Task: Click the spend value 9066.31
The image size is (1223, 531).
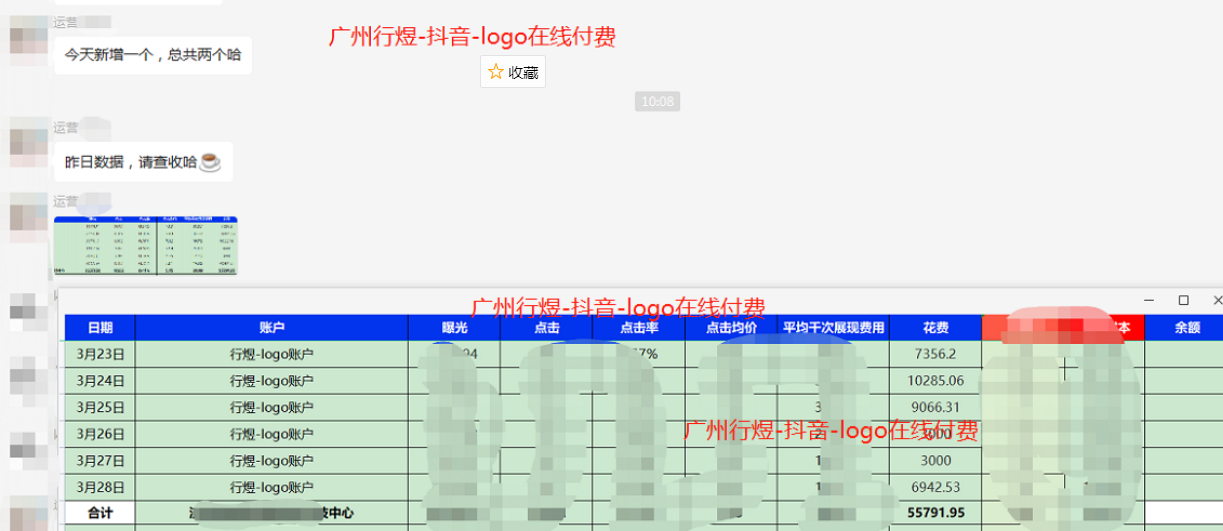Action: pyautogui.click(x=936, y=407)
